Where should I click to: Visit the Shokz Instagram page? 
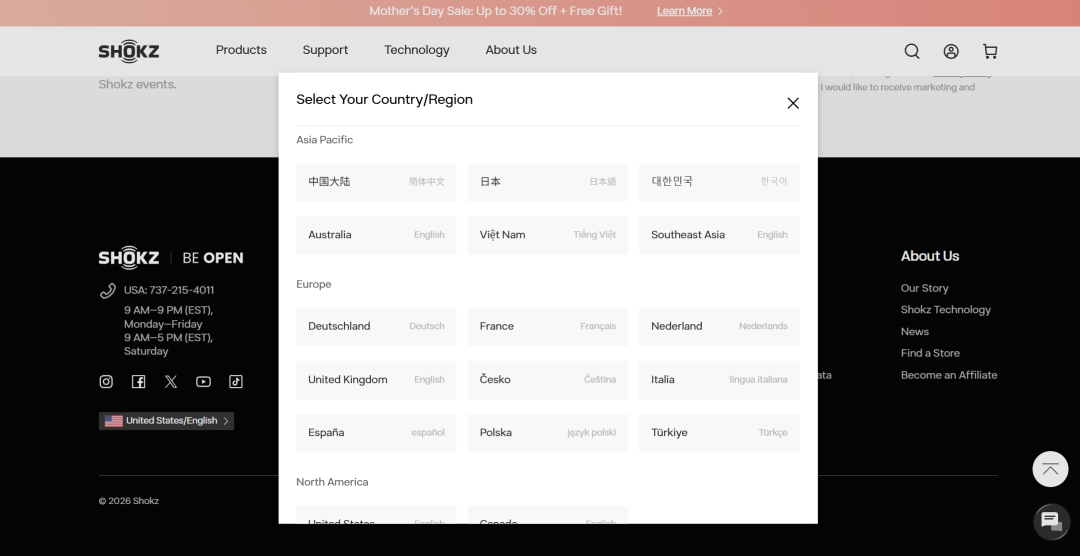106,382
